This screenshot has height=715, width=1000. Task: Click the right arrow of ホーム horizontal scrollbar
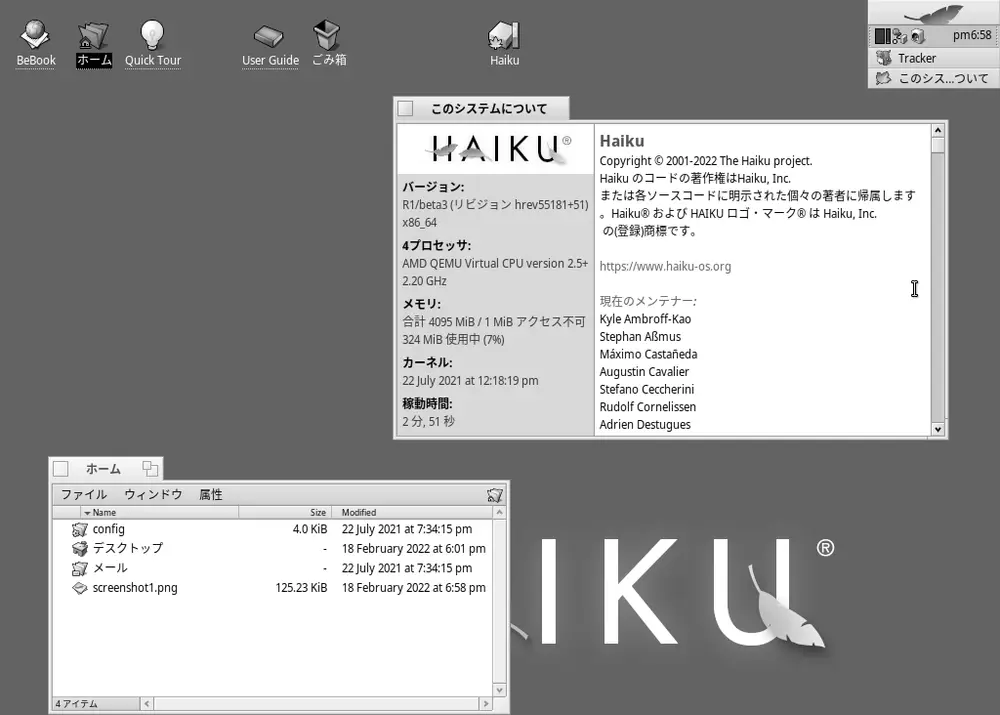[486, 704]
